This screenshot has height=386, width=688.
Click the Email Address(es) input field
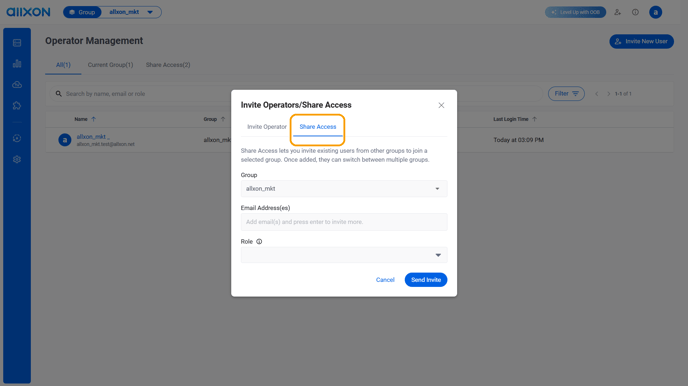344,222
